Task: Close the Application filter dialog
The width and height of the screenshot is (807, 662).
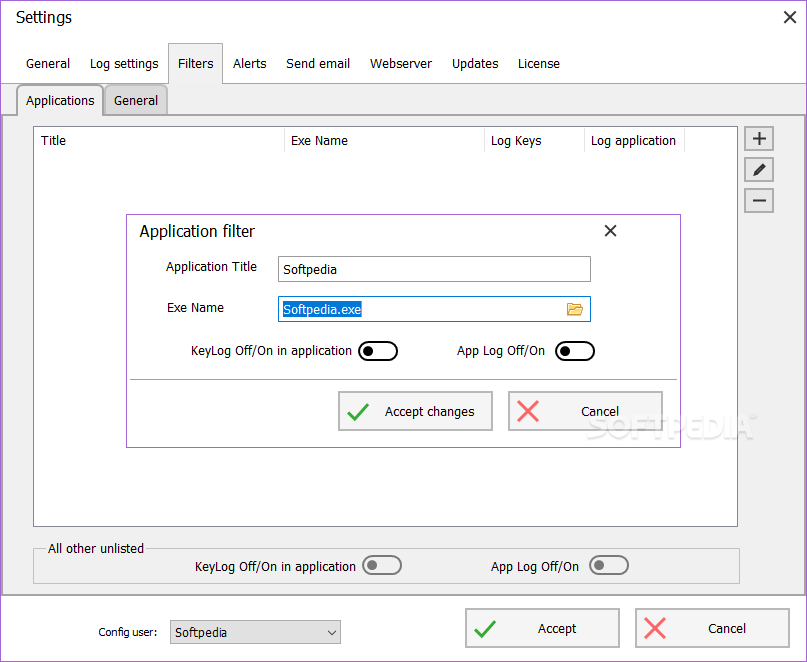Action: click(610, 231)
